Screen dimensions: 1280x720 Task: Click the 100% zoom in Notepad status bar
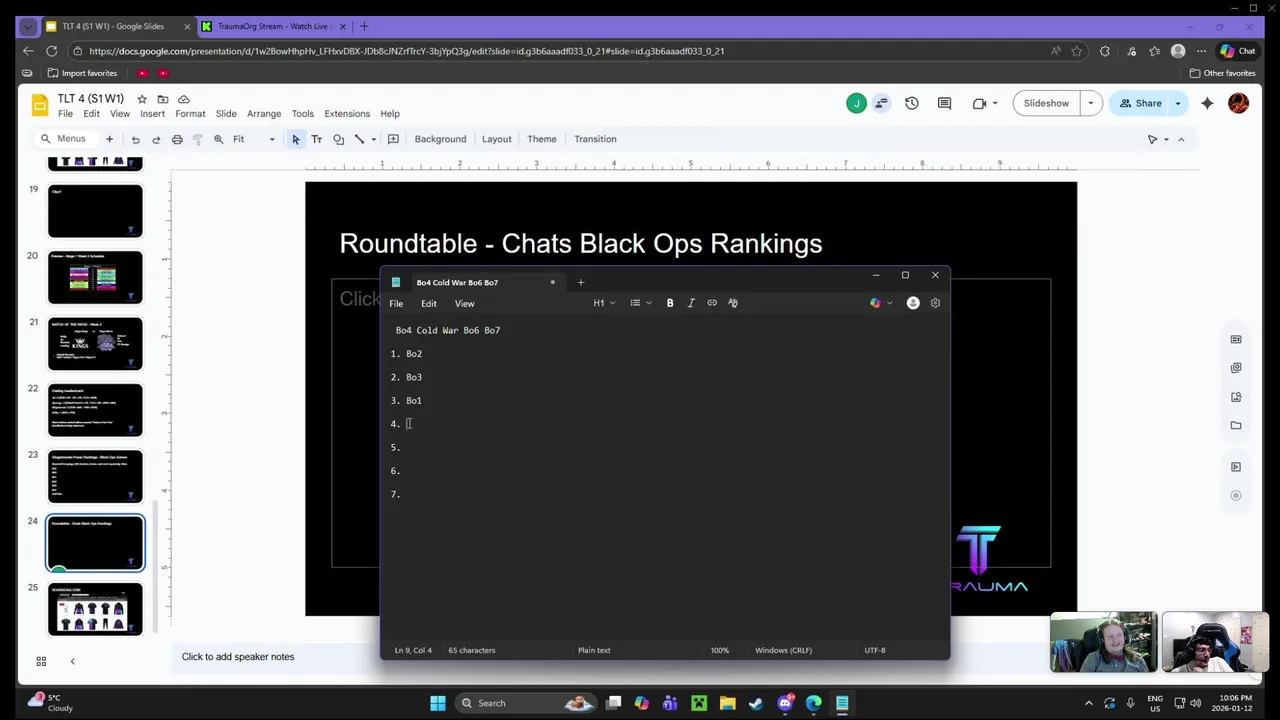click(720, 650)
